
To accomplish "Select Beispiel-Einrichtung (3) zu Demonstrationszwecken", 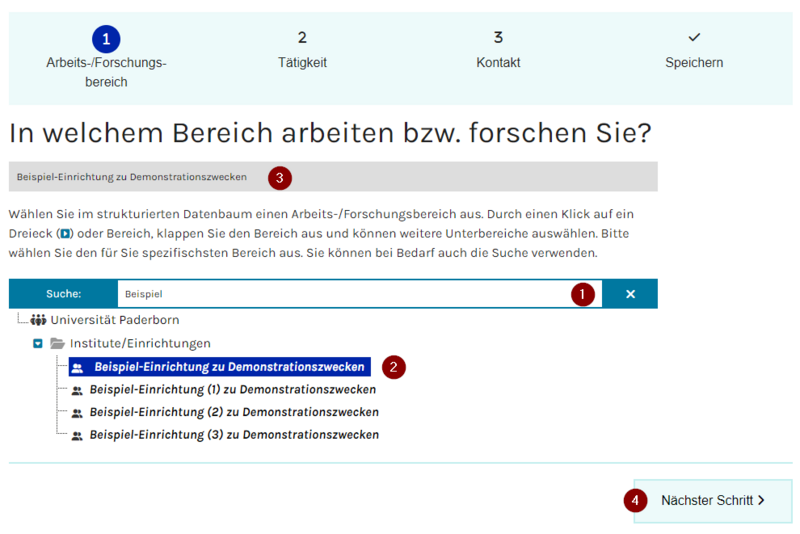I will (x=233, y=435).
